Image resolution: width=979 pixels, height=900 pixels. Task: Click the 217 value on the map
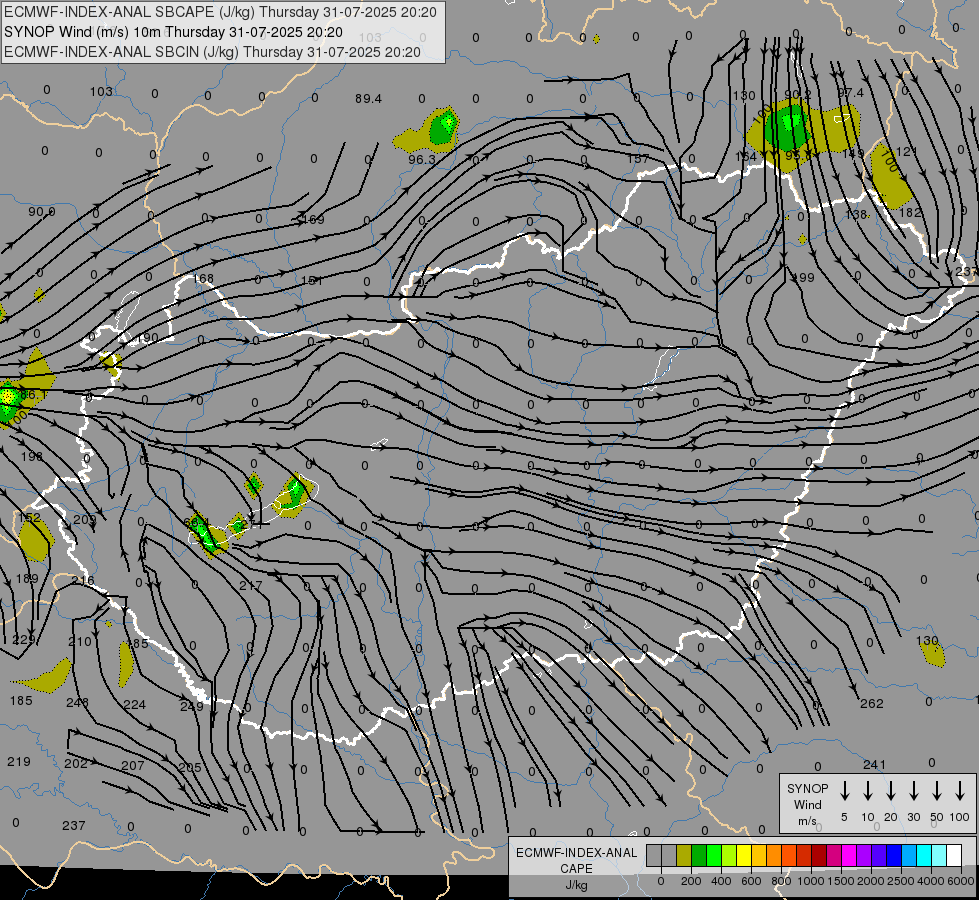click(250, 586)
